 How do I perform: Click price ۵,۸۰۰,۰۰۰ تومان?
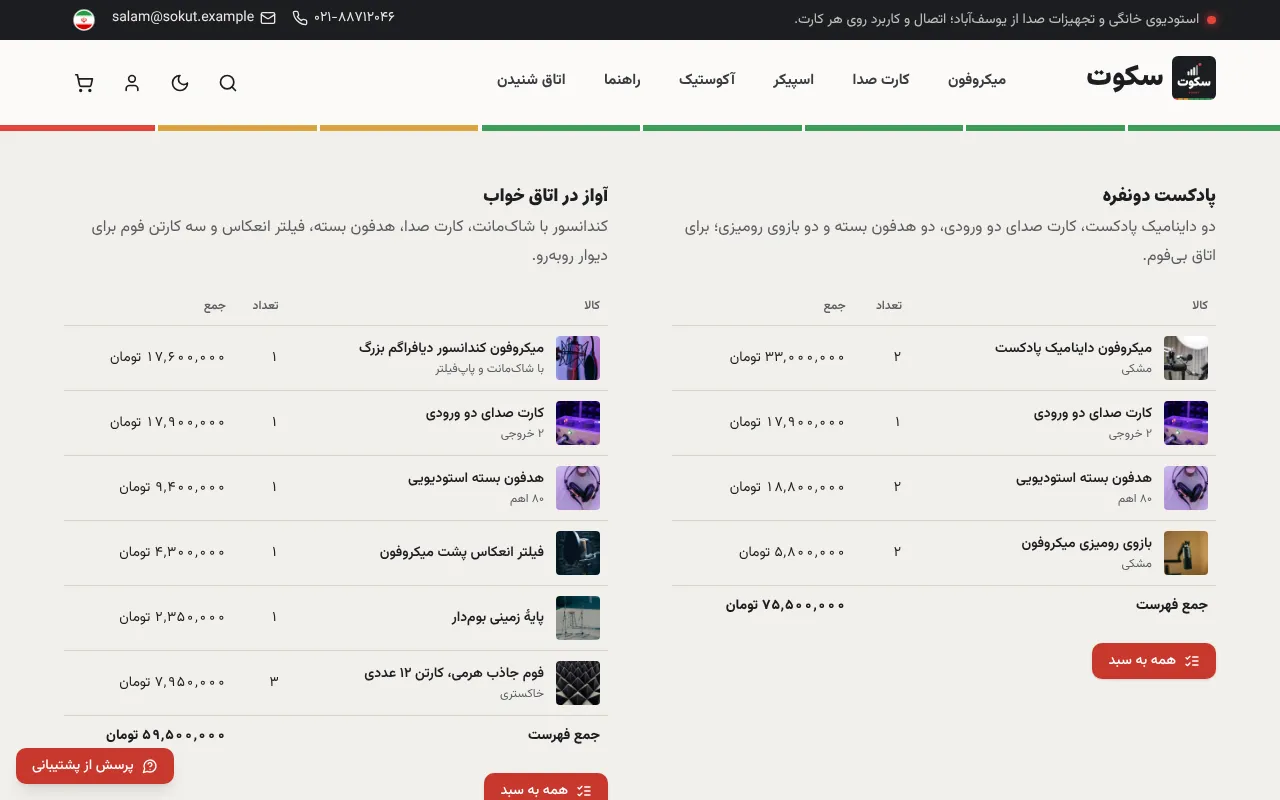792,552
